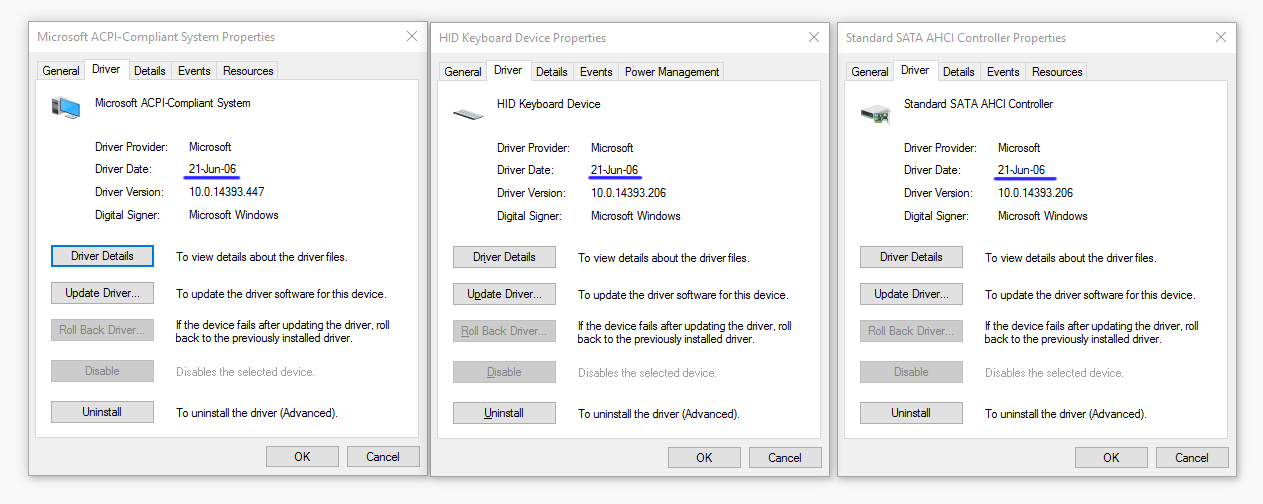Click the SATA AHCI Controller device icon
The width and height of the screenshot is (1263, 504).
pos(875,114)
